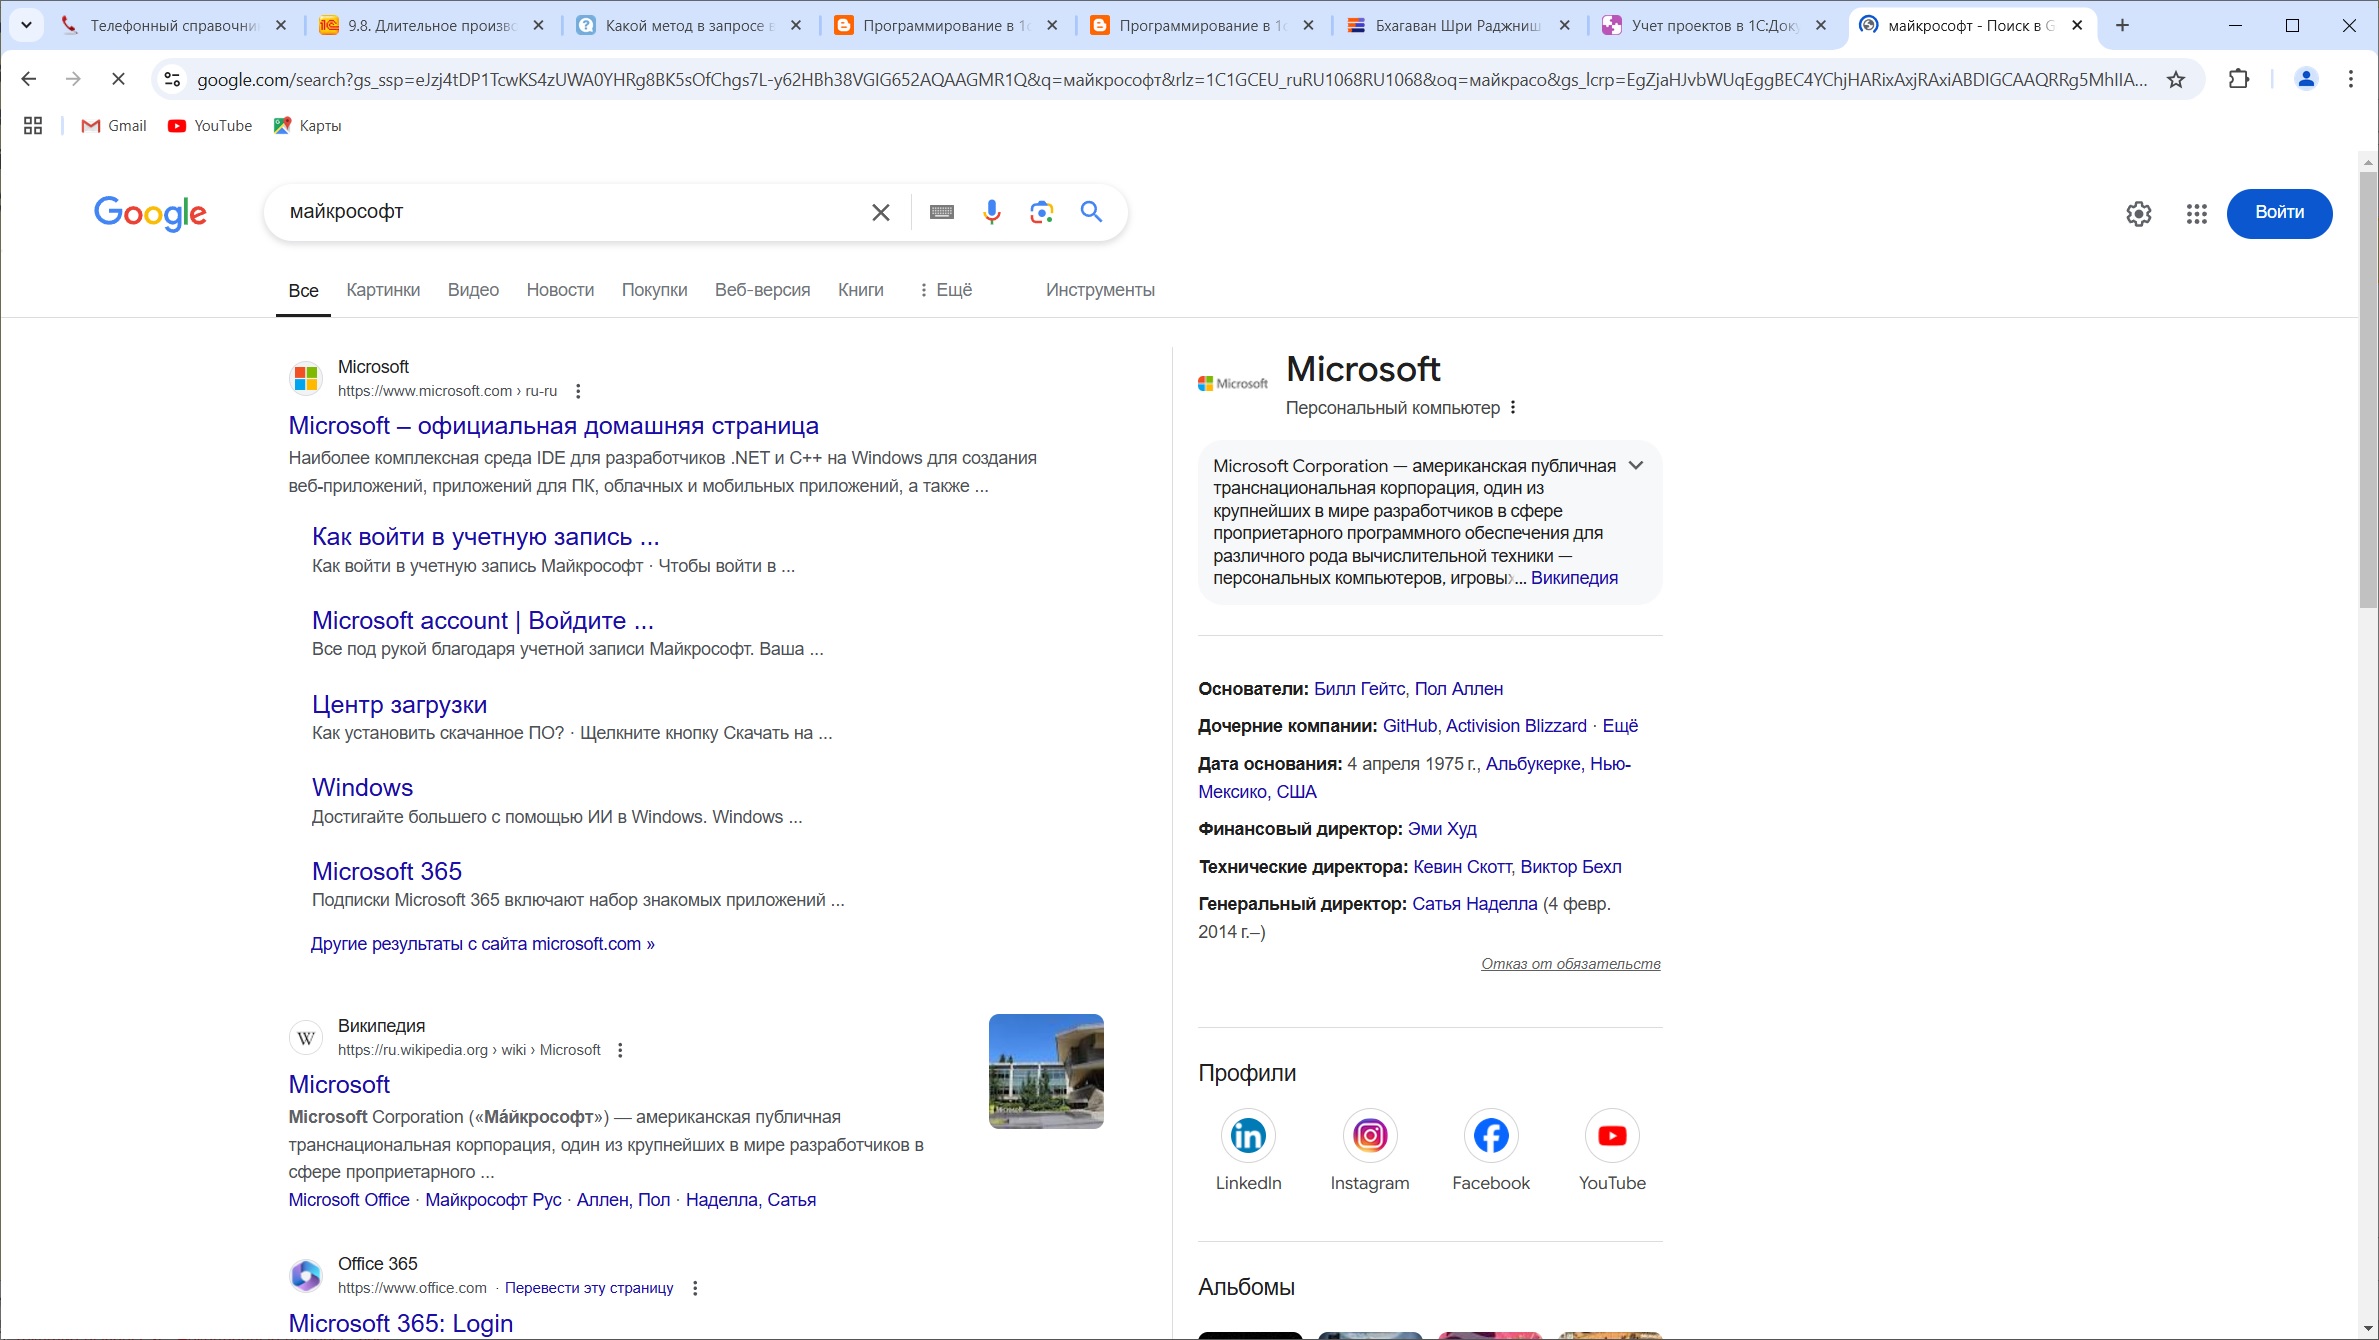Open the tab search dropdown arrow

[x=26, y=25]
